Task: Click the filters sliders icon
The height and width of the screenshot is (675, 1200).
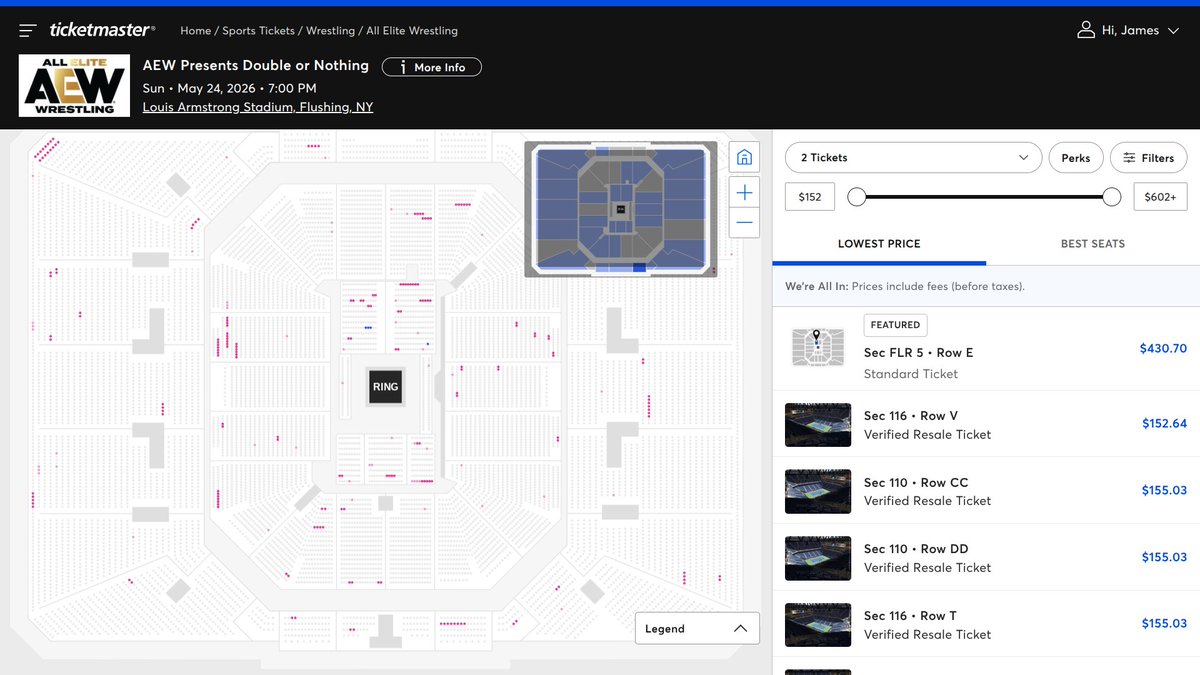Action: coord(1129,158)
